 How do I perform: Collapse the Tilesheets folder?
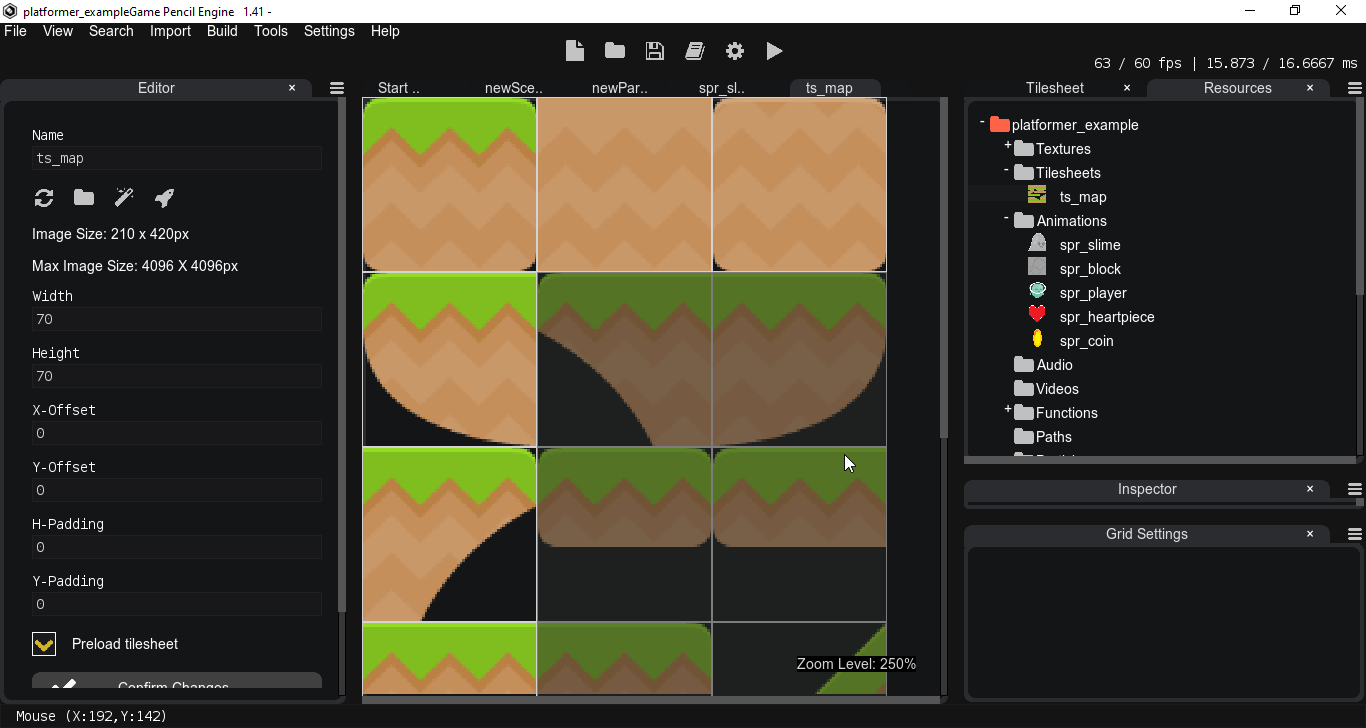tap(1007, 170)
